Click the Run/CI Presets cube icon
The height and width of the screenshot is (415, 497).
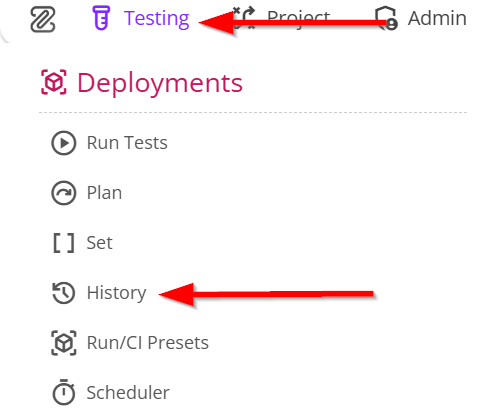click(64, 343)
